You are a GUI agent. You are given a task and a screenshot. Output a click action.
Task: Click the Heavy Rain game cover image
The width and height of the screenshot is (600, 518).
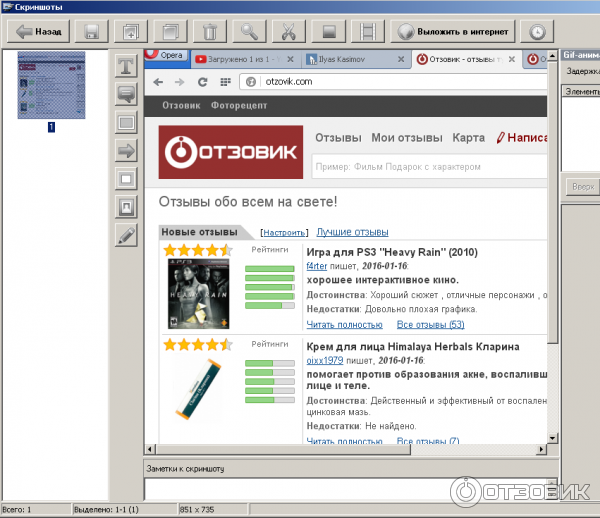(x=198, y=294)
